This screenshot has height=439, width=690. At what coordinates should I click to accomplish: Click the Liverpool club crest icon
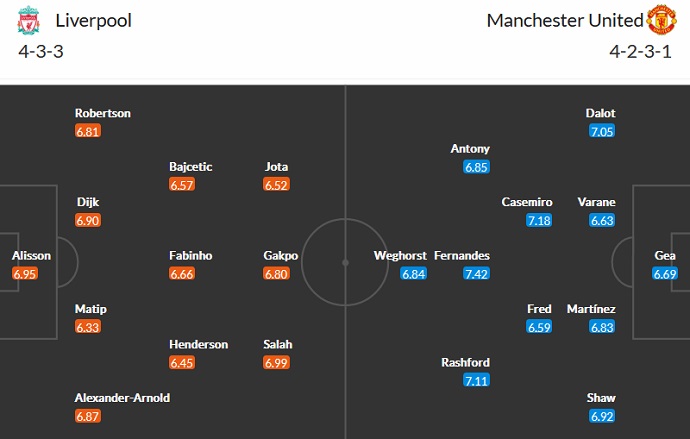[30, 20]
